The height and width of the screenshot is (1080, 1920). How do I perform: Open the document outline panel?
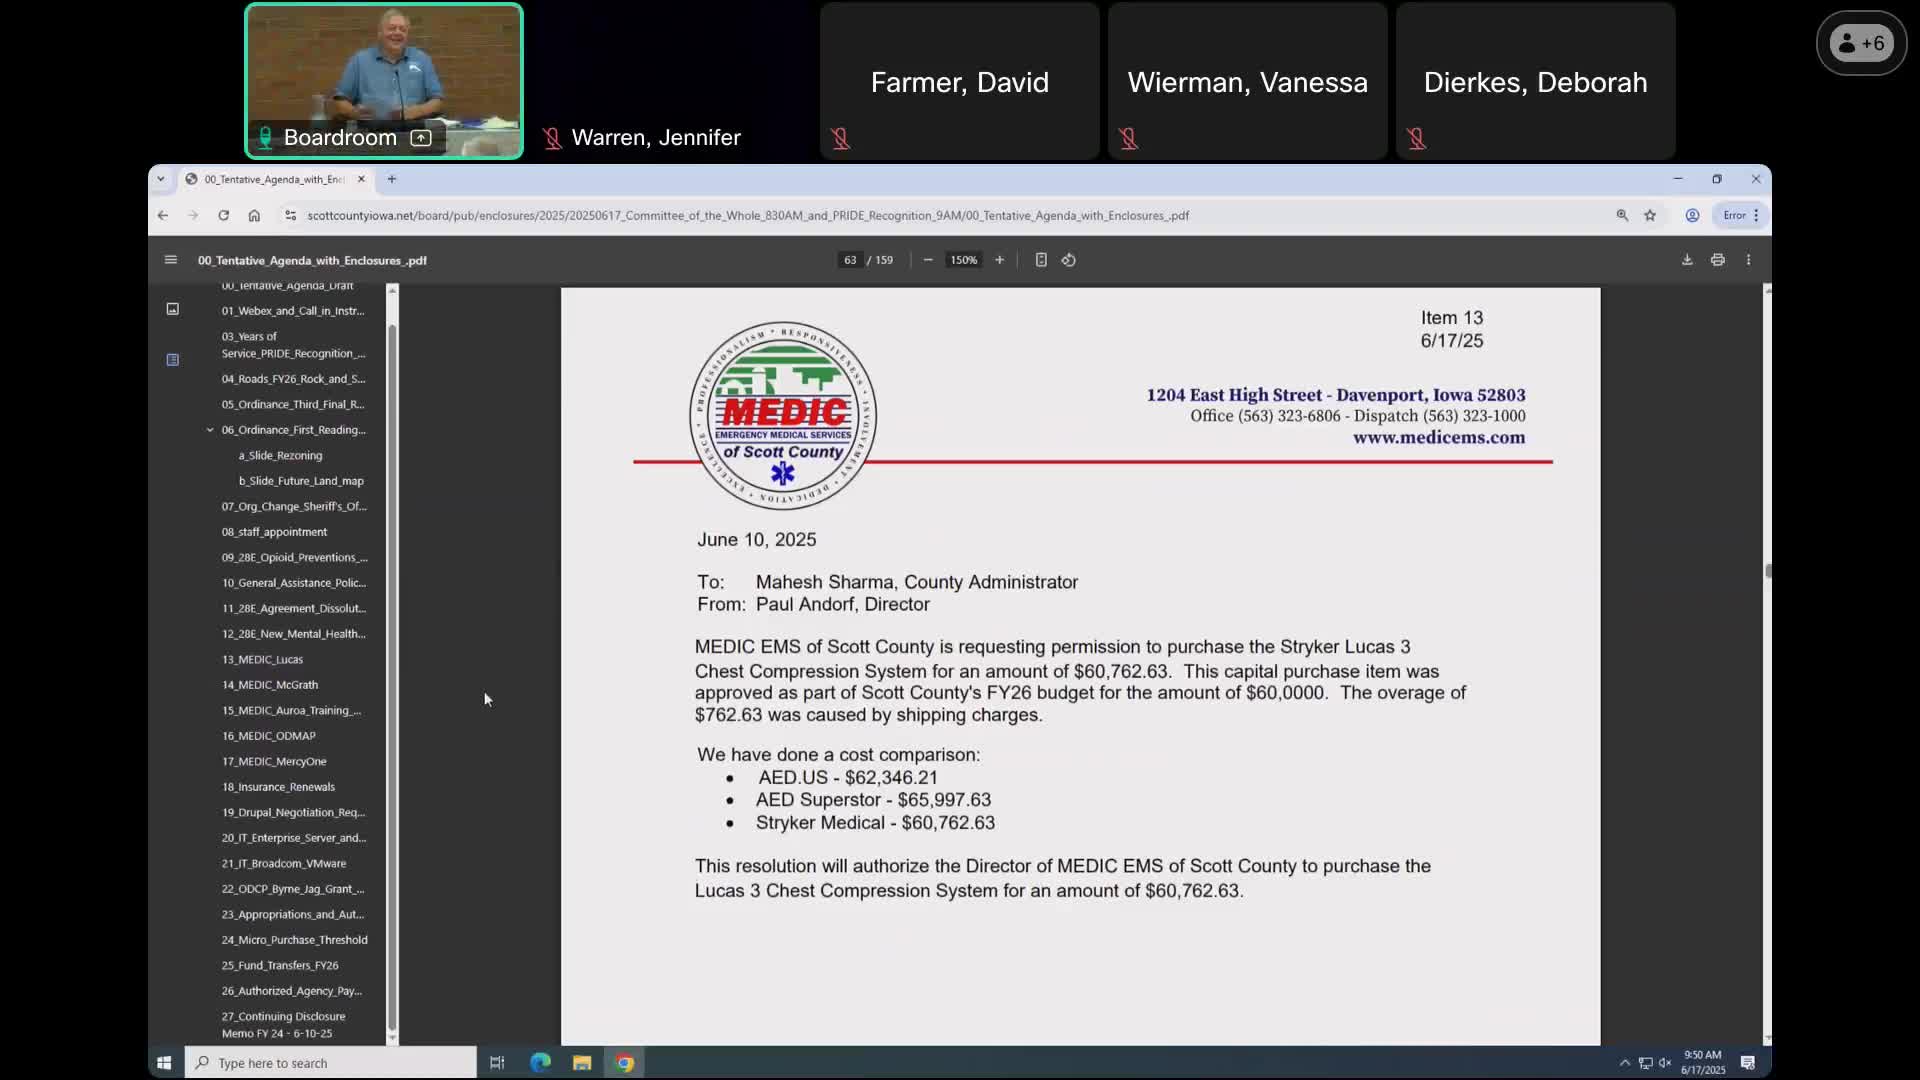[172, 360]
